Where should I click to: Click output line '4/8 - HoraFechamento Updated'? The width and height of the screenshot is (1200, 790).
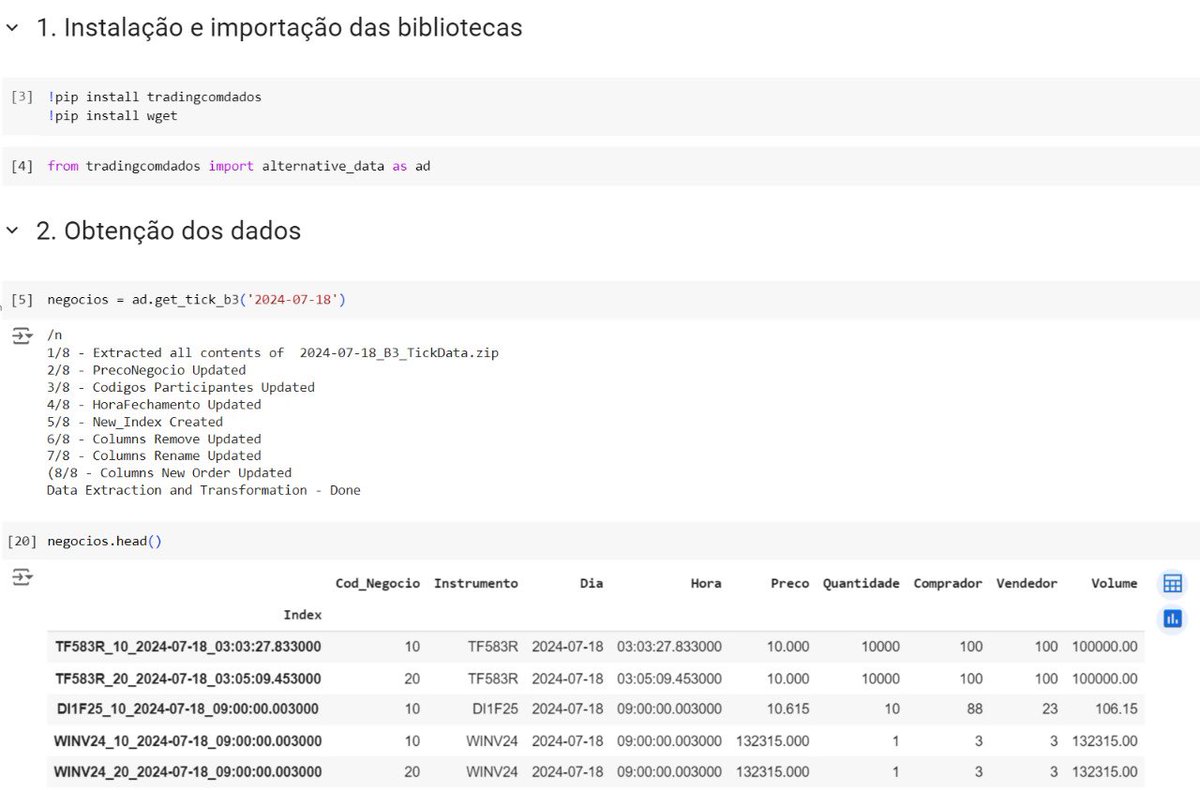(x=154, y=404)
